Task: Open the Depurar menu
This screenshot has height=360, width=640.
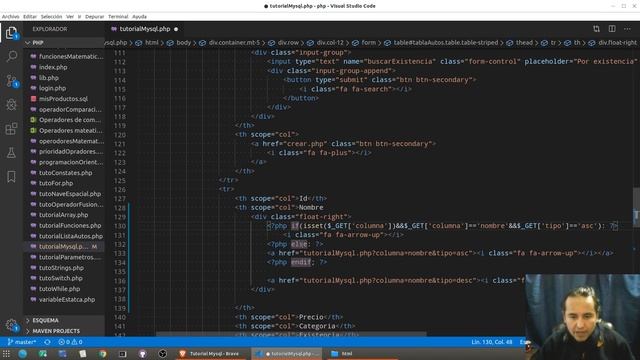Action: click(x=94, y=17)
